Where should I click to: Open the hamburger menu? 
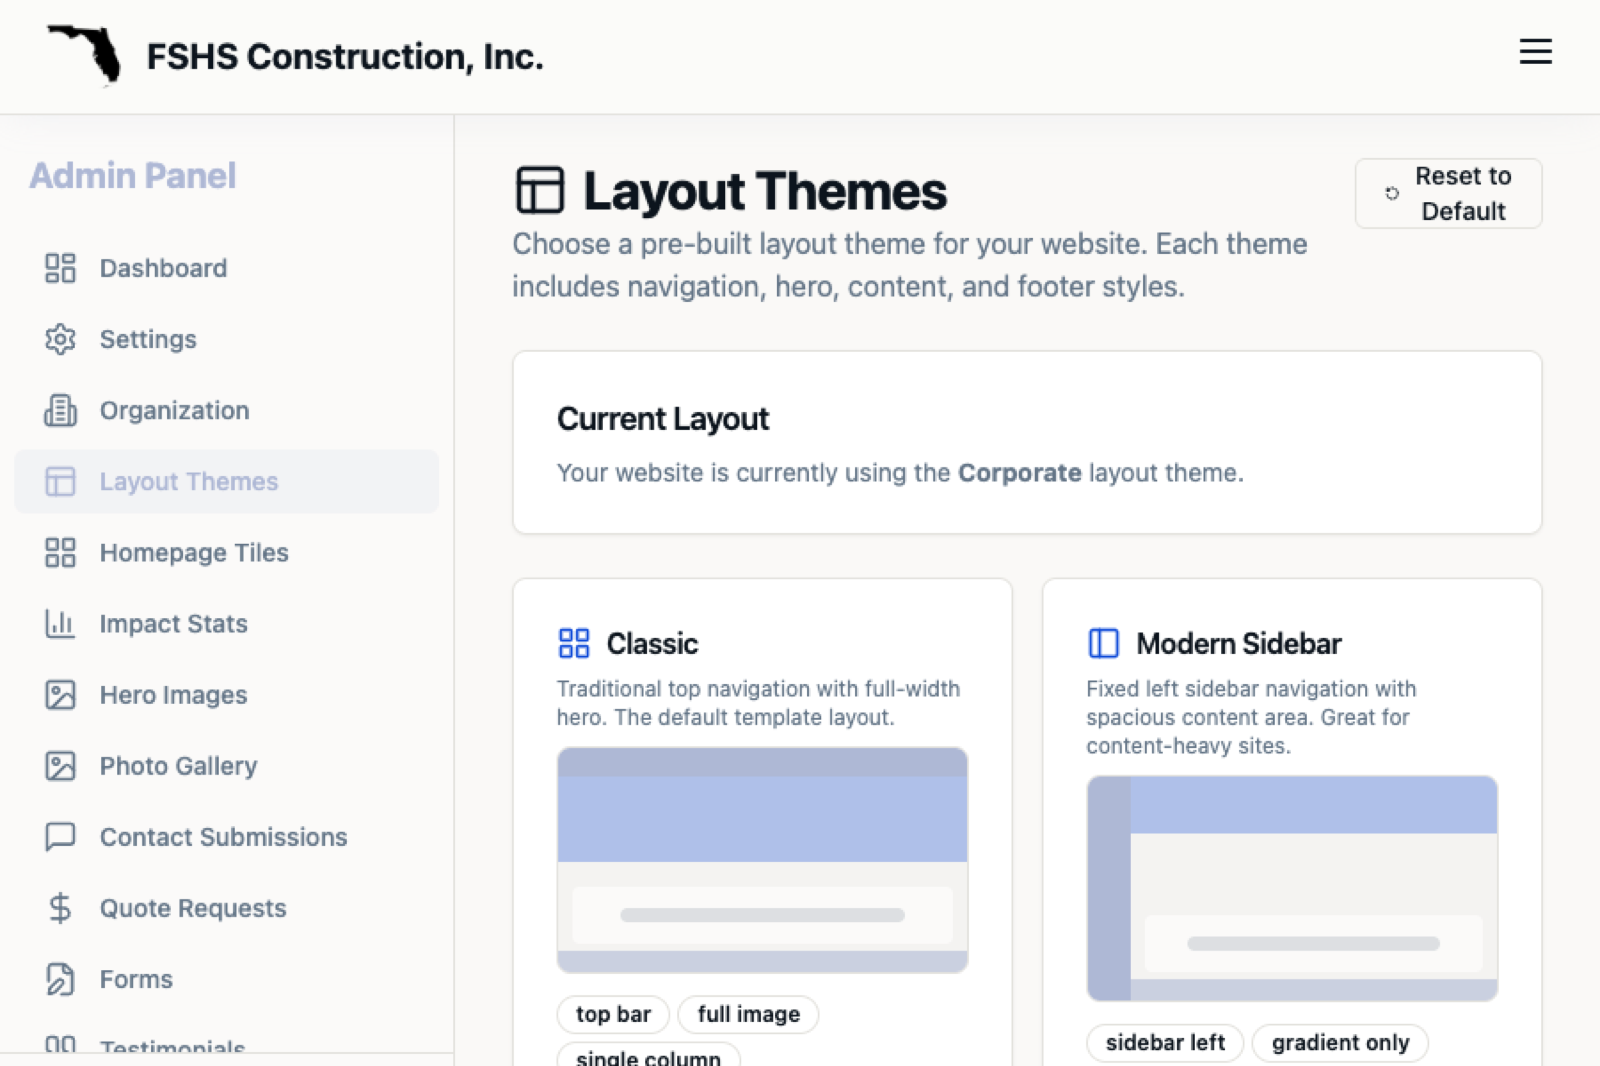coord(1535,52)
